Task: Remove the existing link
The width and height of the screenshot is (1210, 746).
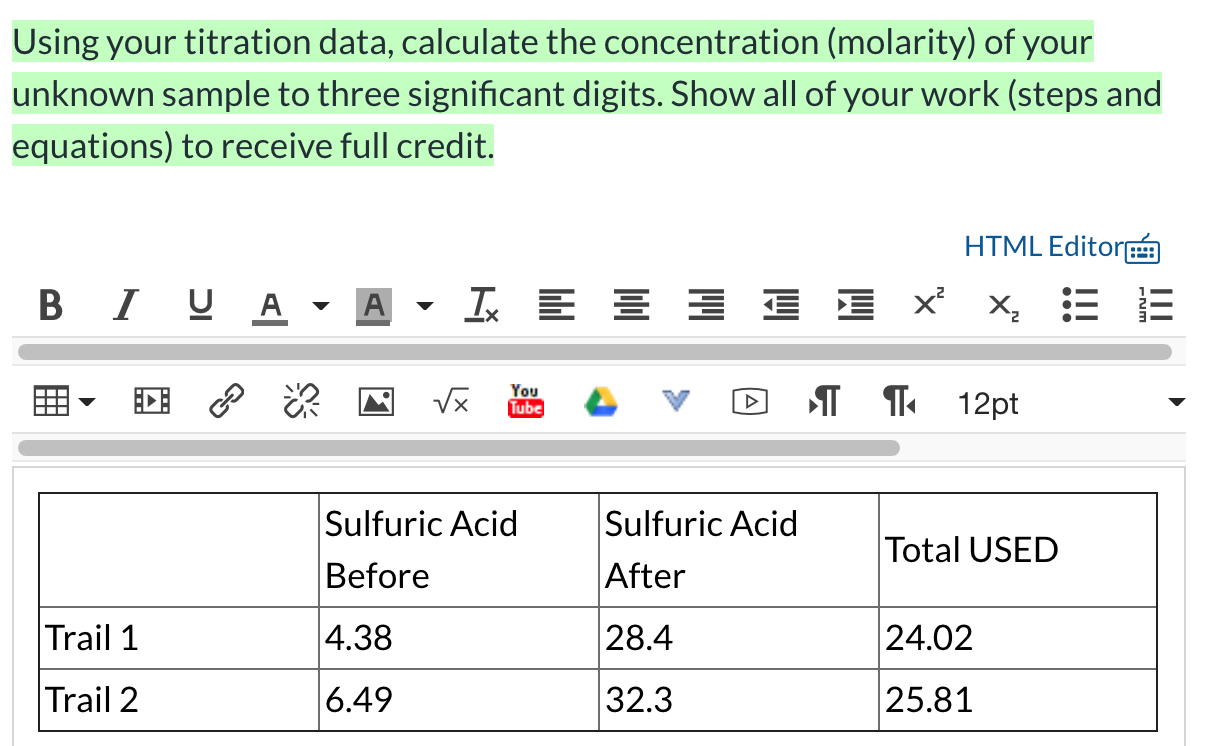Action: pos(301,400)
